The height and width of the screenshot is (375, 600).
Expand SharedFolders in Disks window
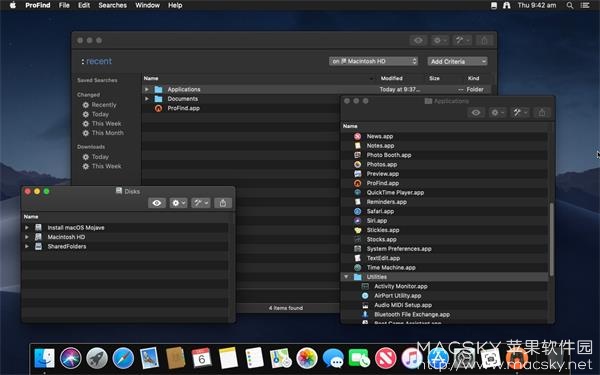(x=27, y=246)
